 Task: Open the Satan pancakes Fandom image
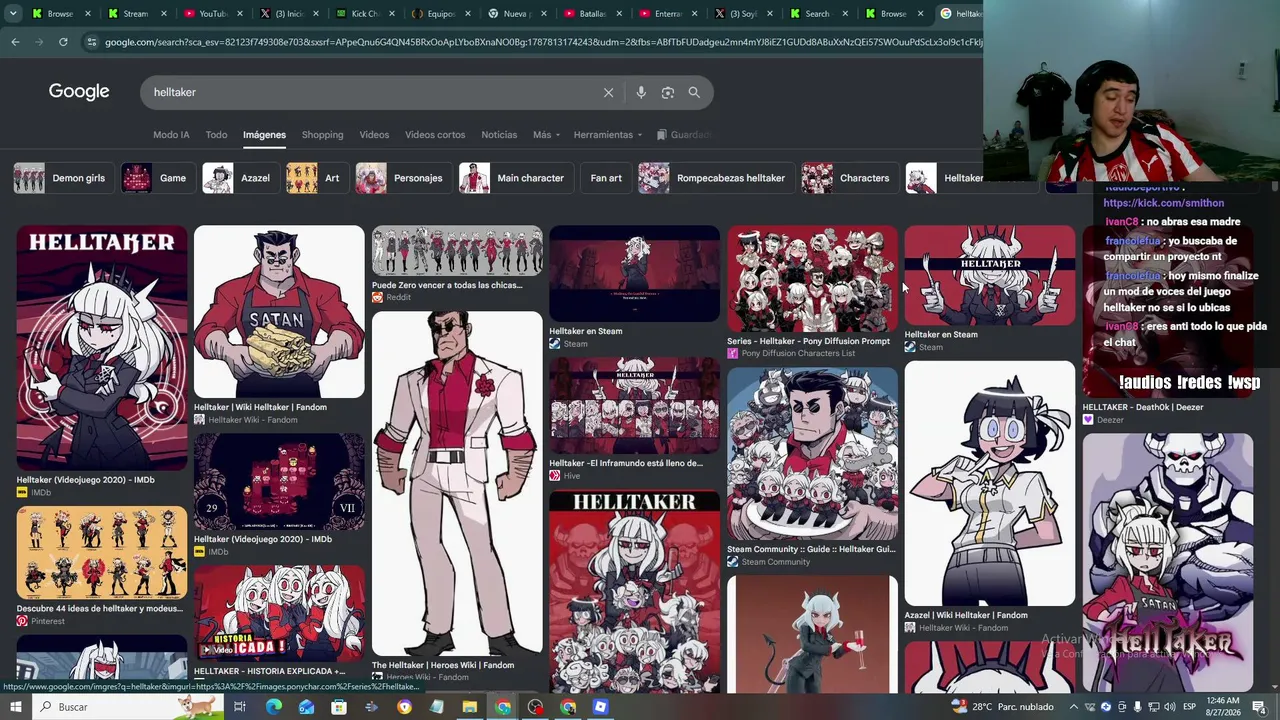click(279, 312)
